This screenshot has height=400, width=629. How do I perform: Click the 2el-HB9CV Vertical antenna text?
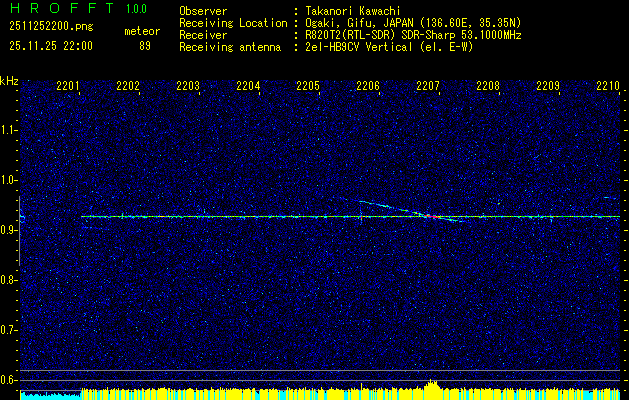point(389,47)
